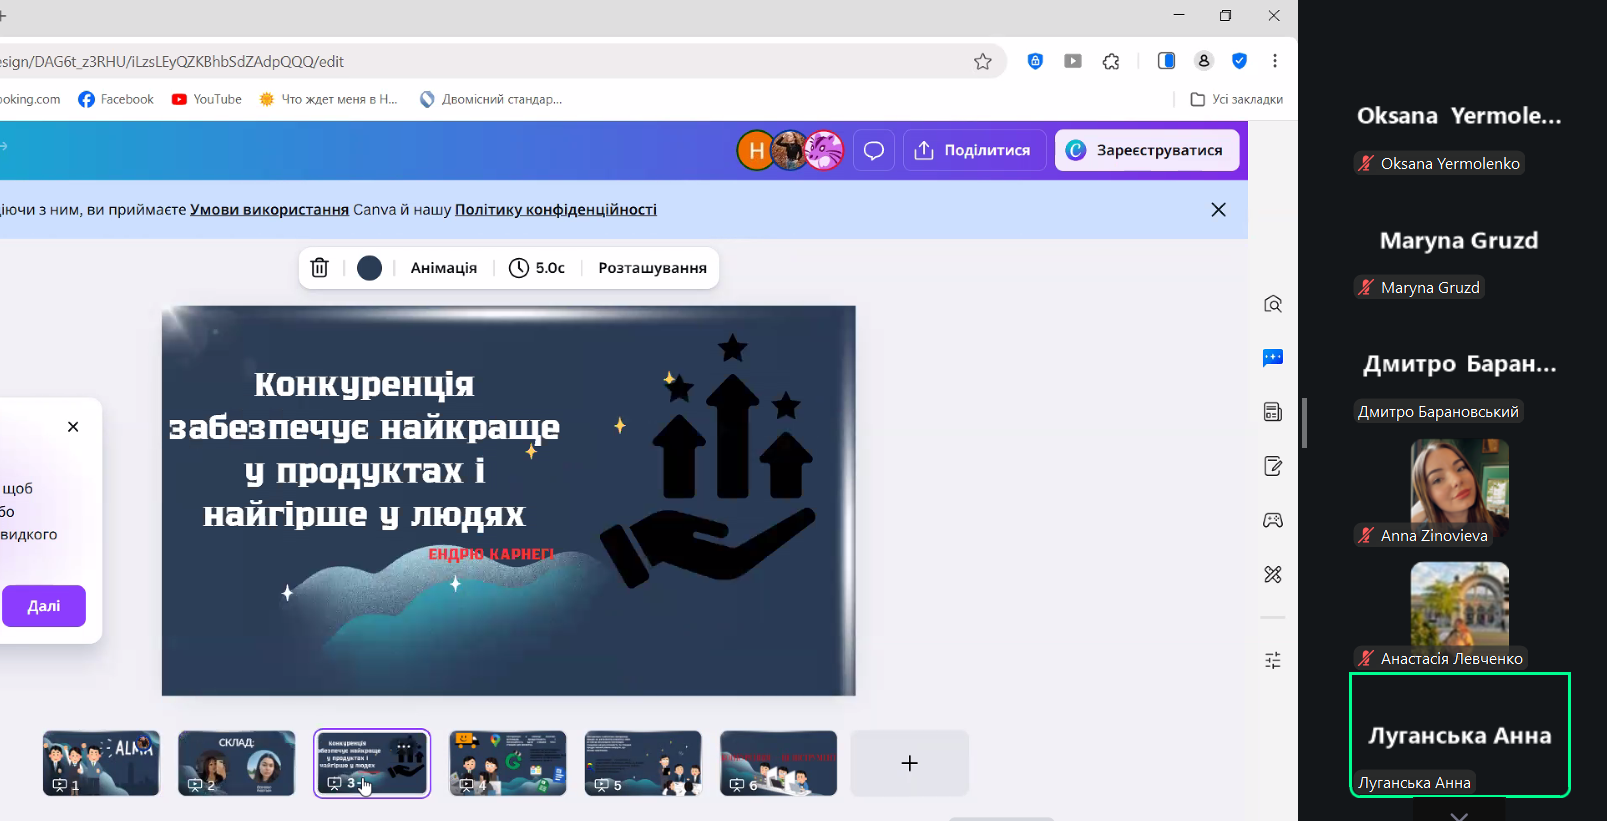Viewport: 1607px width, 821px height.
Task: Click the 5.0c page timing control
Action: pyautogui.click(x=537, y=268)
